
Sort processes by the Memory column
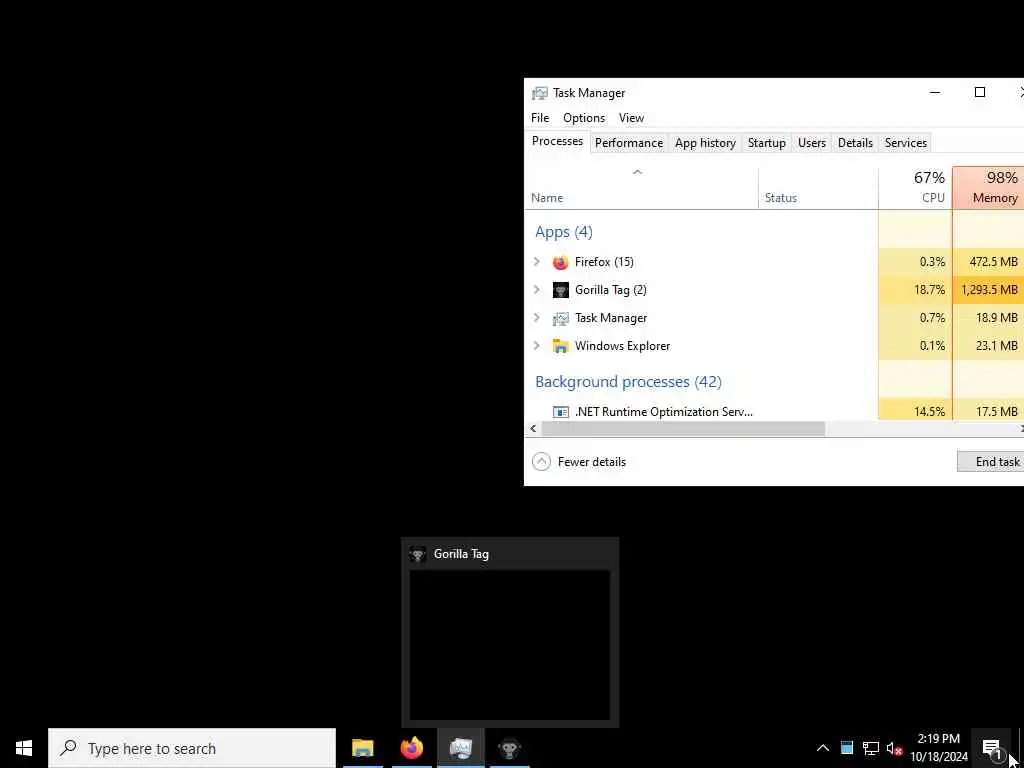(x=989, y=188)
